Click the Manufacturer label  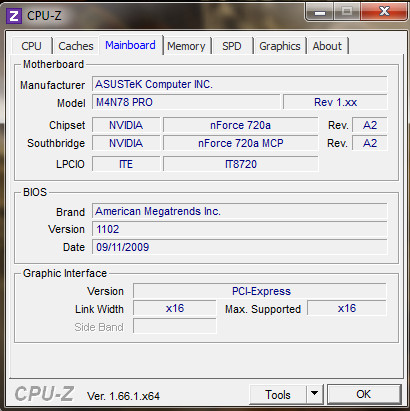53,85
